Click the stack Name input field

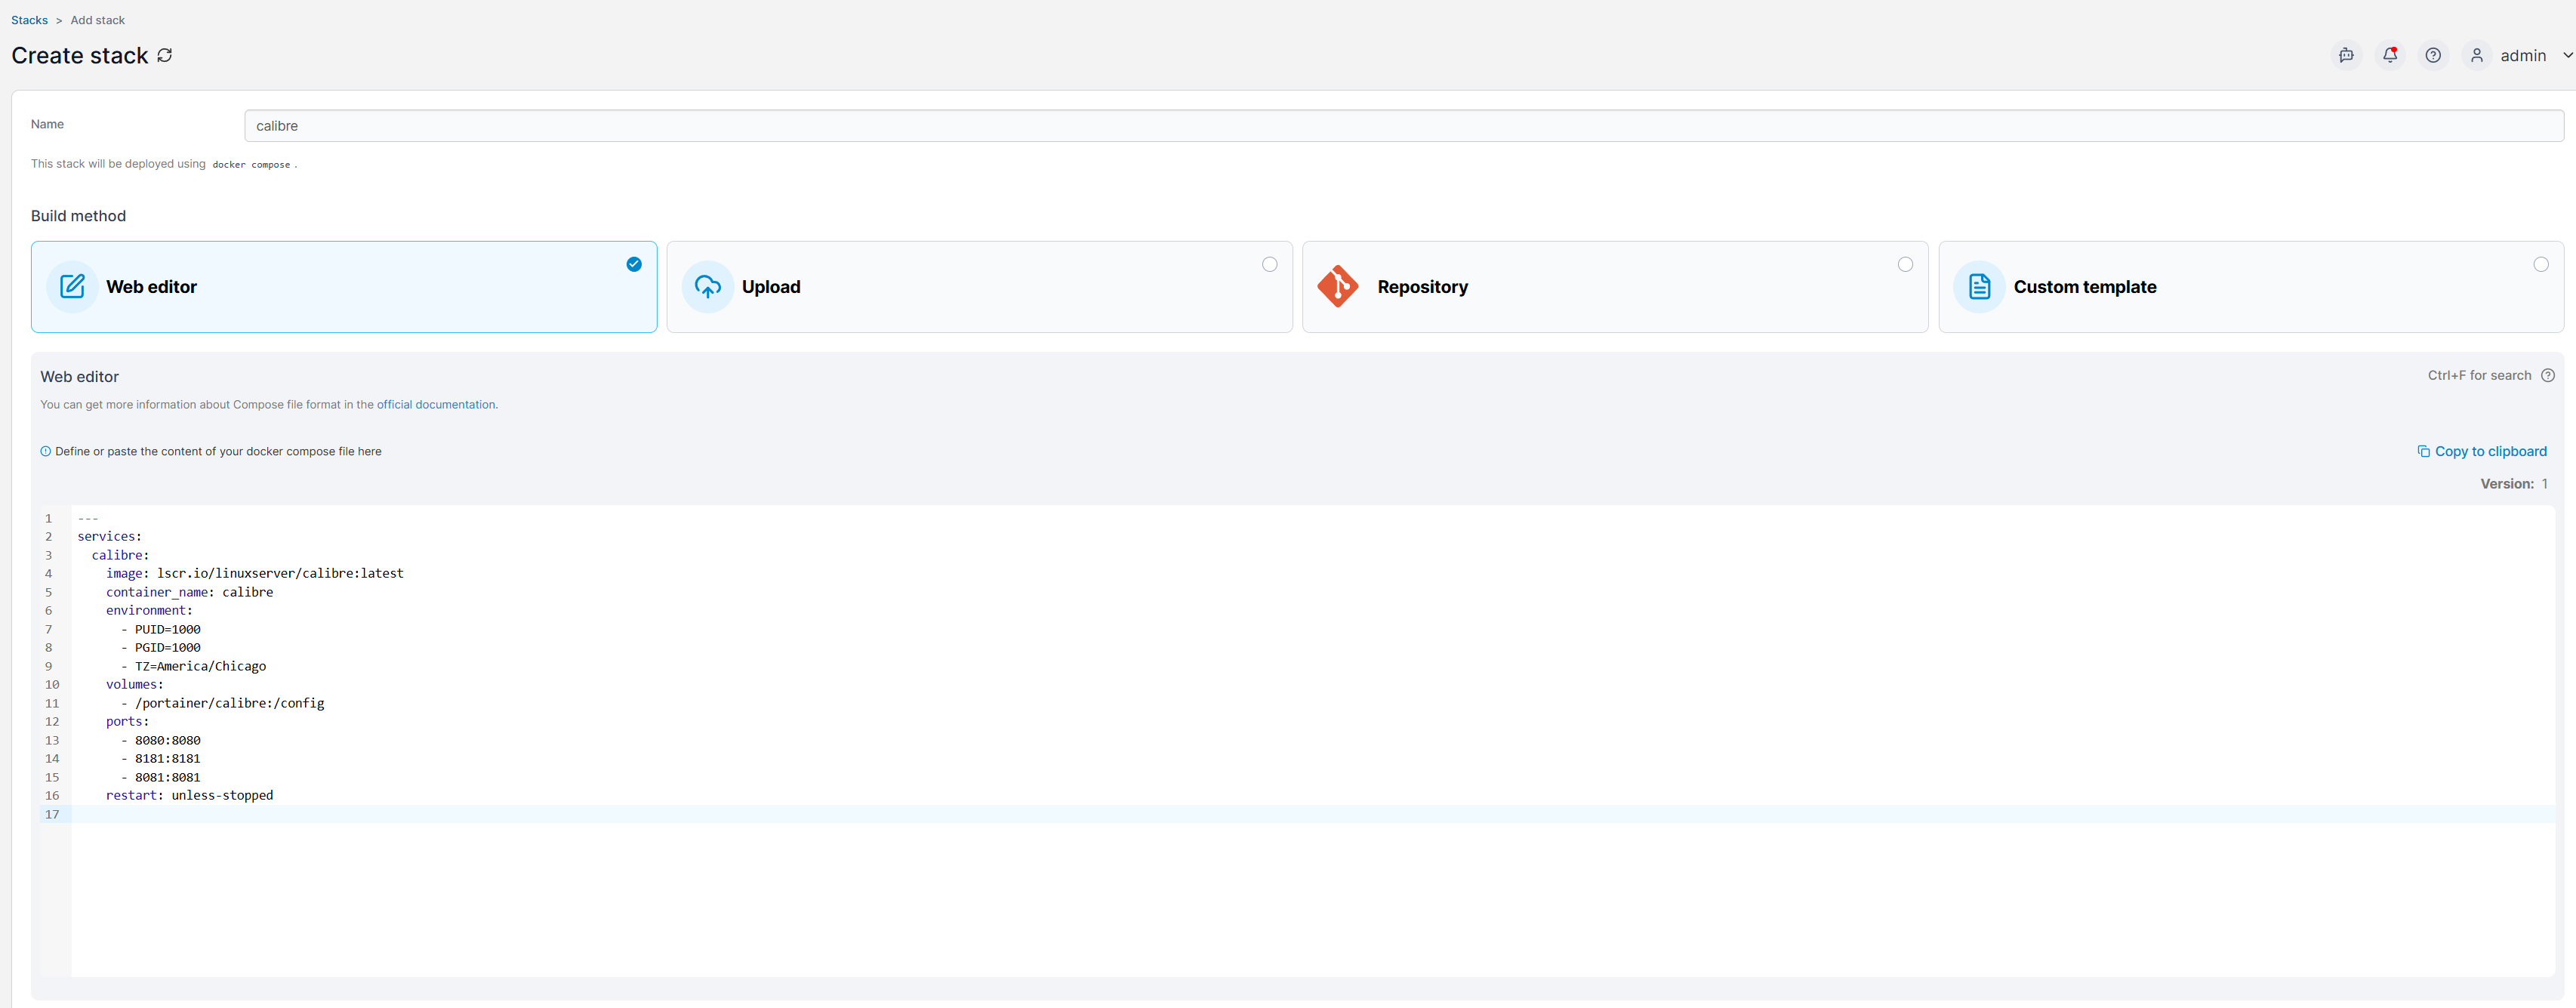point(1402,126)
